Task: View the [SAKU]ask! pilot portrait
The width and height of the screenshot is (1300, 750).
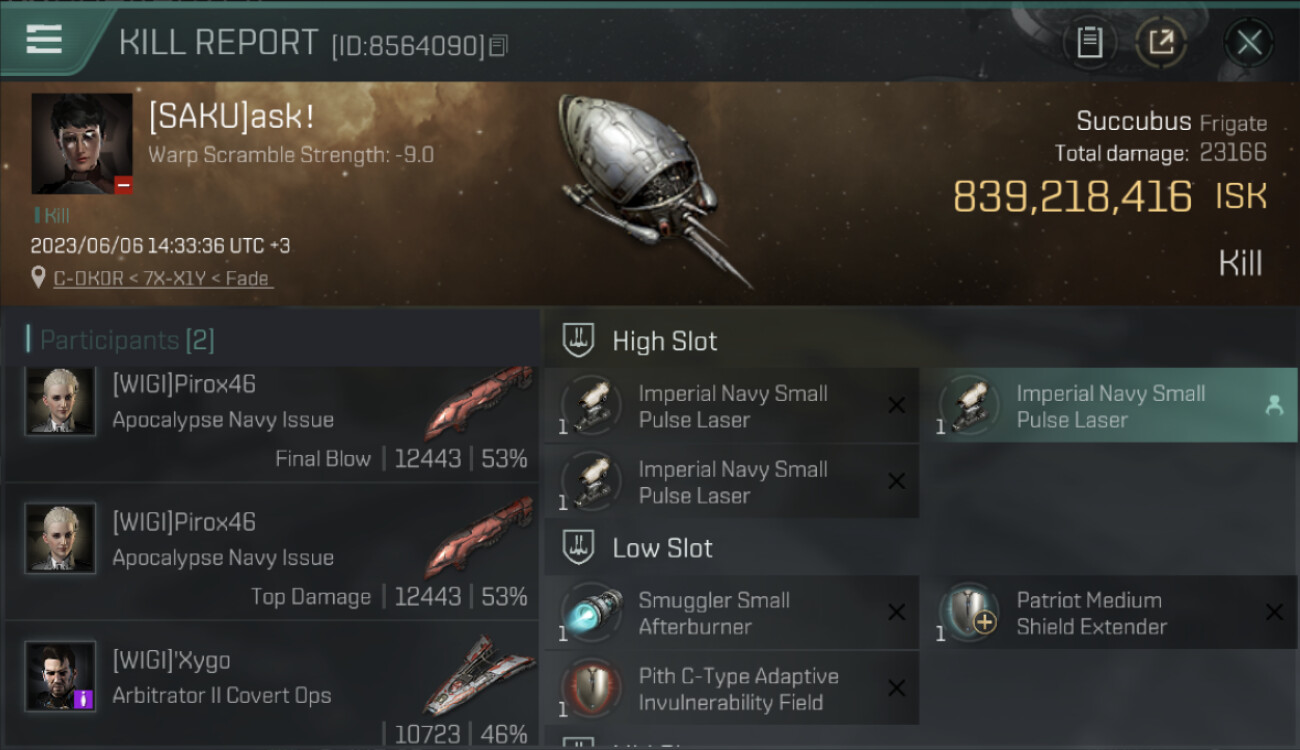Action: point(82,144)
